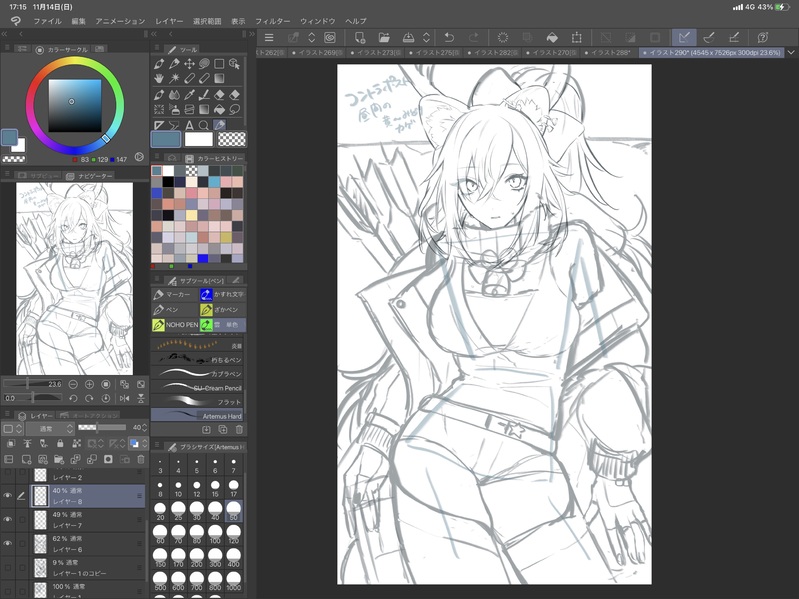Viewport: 799px width, 599px height.
Task: Select the NOHO PEN sub tool group
Action: 175,324
